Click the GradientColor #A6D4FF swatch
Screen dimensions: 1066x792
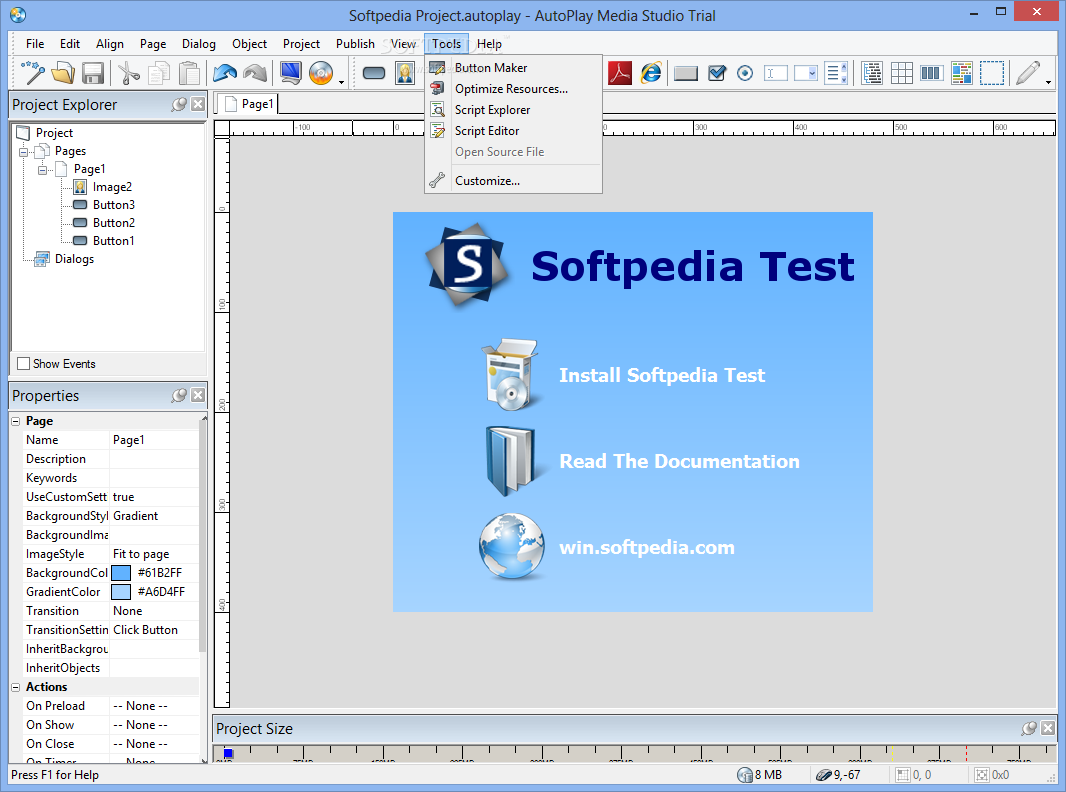coord(121,592)
